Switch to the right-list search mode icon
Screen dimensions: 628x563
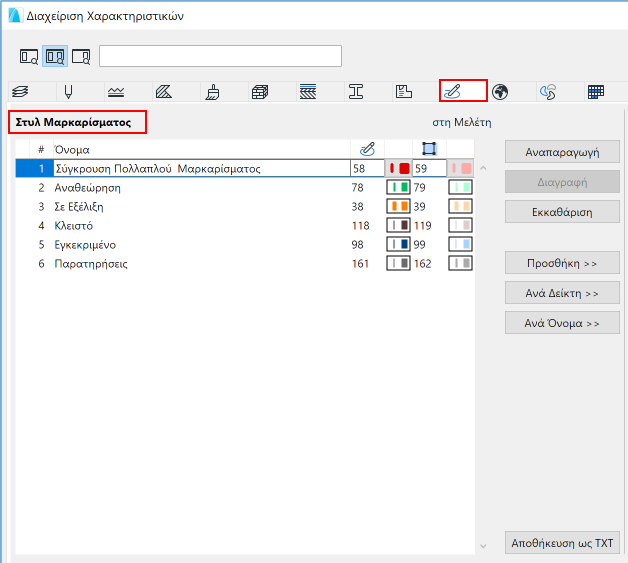click(x=81, y=56)
